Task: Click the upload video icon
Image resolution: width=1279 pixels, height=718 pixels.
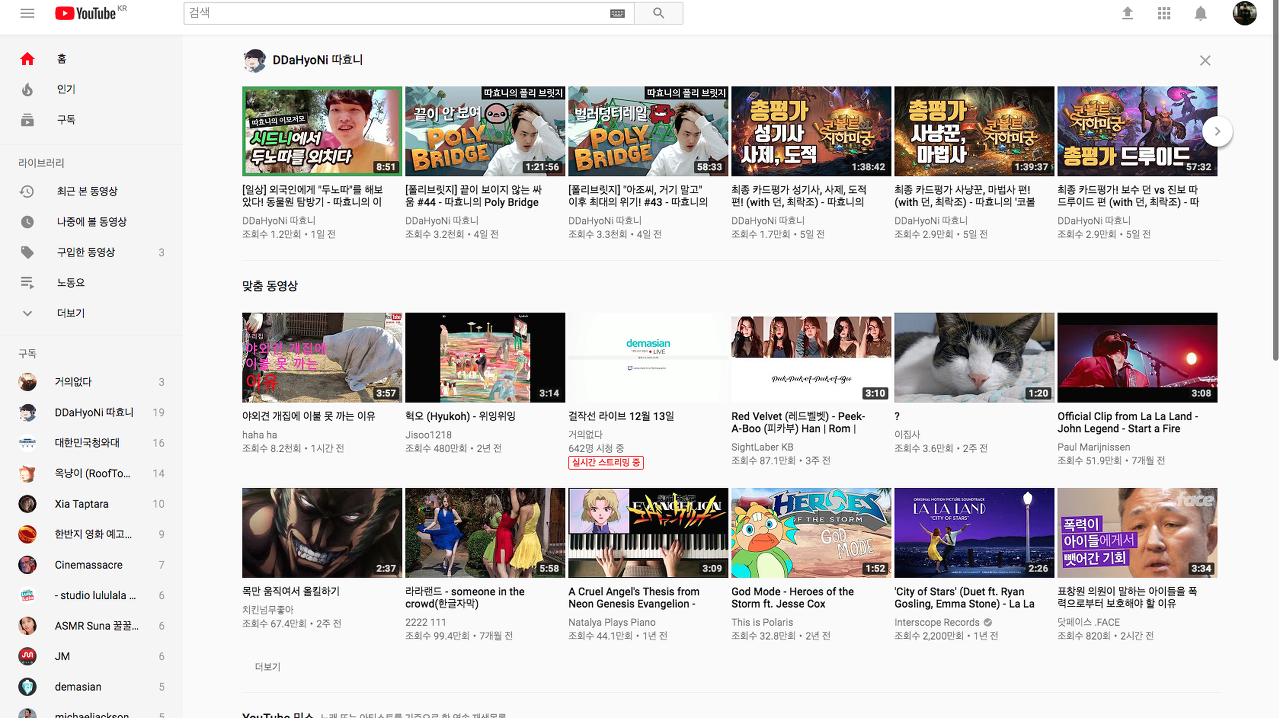Action: (x=1128, y=13)
